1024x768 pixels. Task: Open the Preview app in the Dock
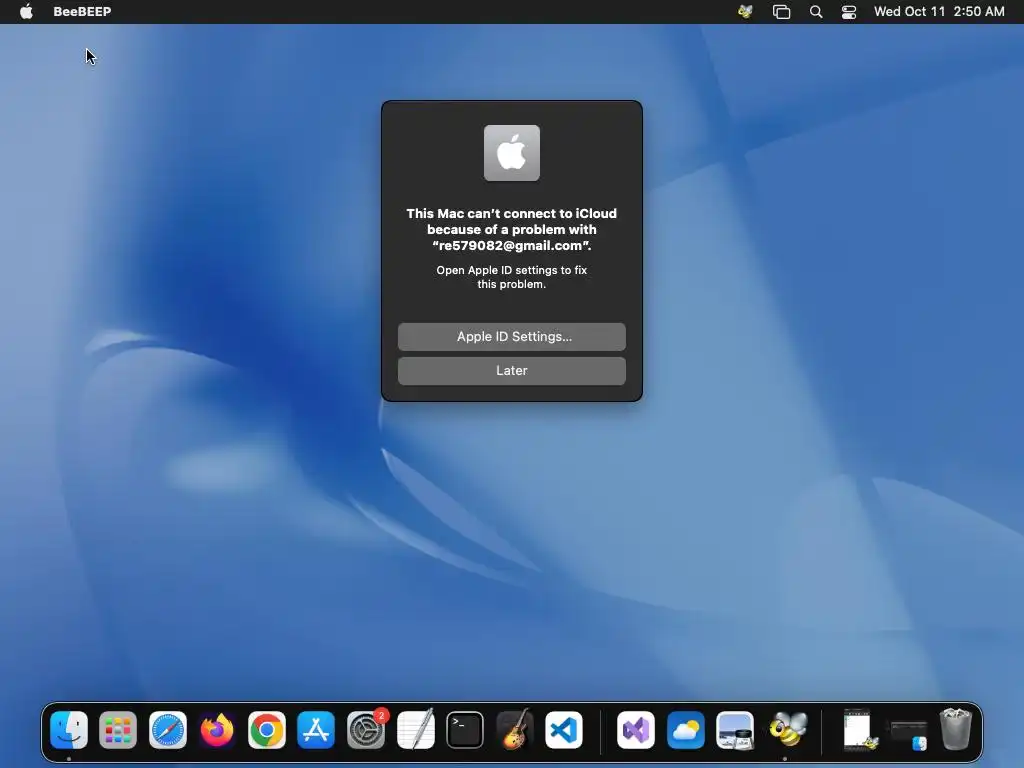[x=735, y=729]
